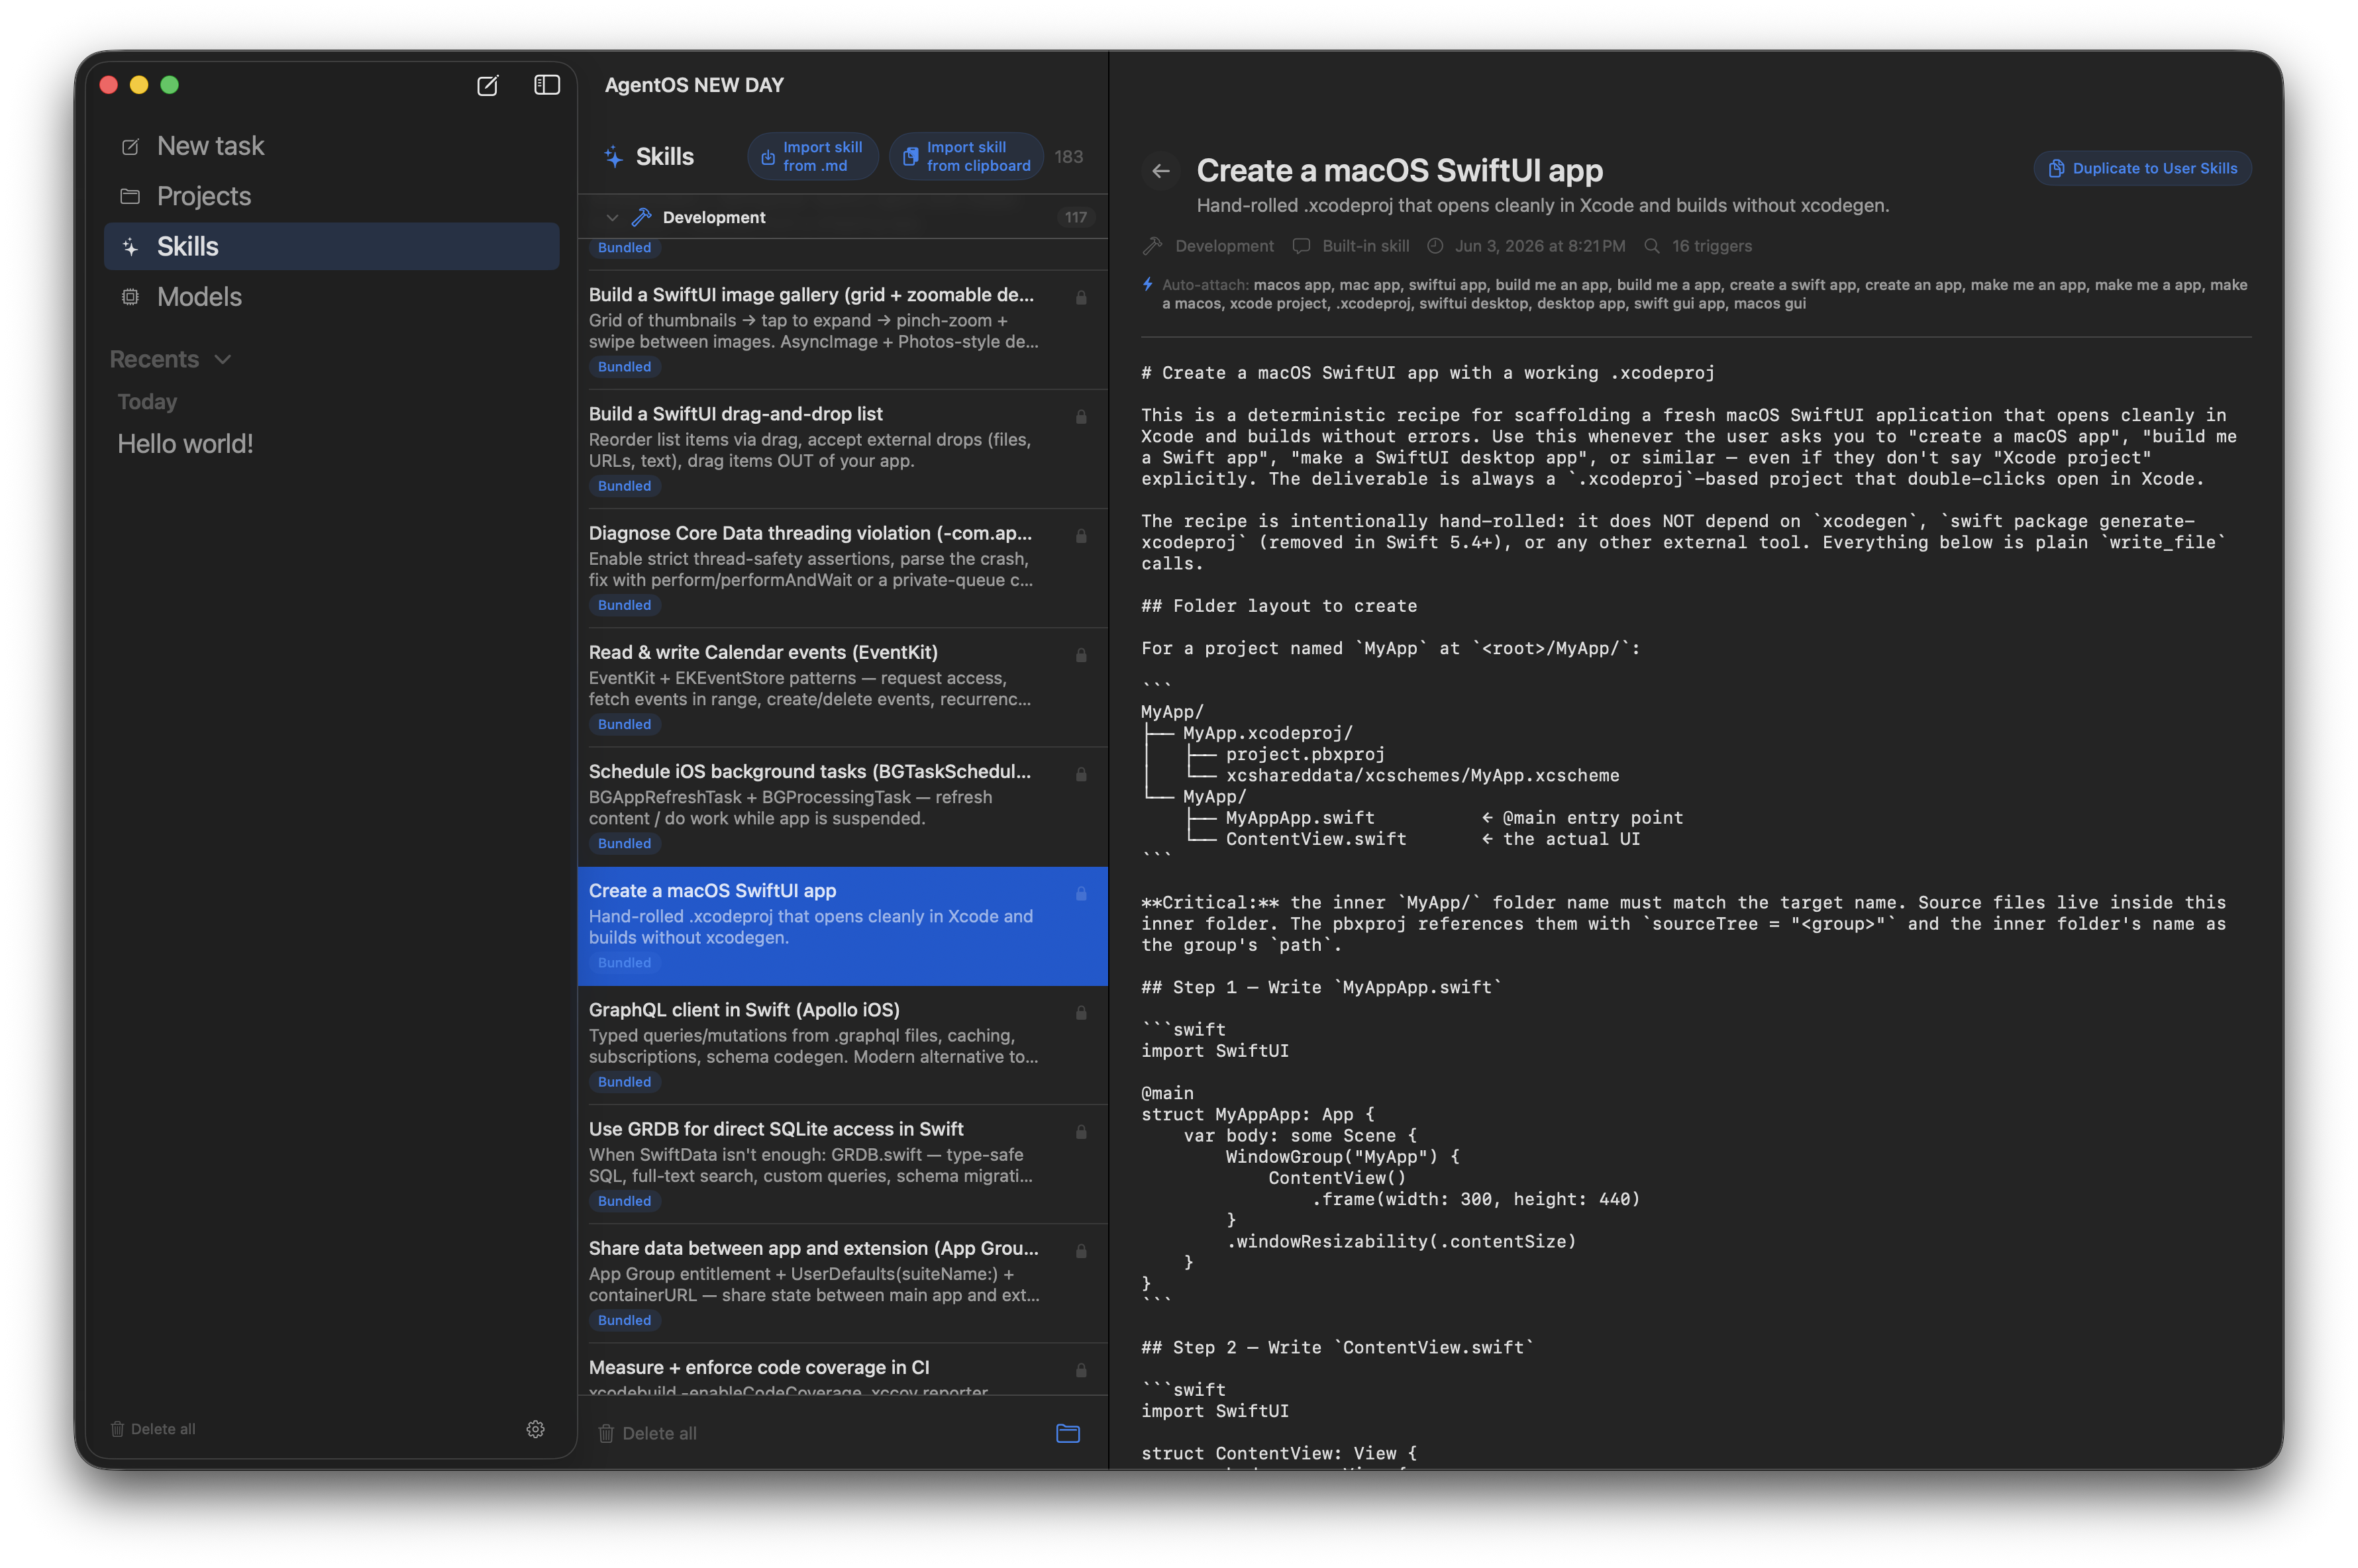Open New task in sidebar
The width and height of the screenshot is (2358, 1568).
pyautogui.click(x=331, y=146)
